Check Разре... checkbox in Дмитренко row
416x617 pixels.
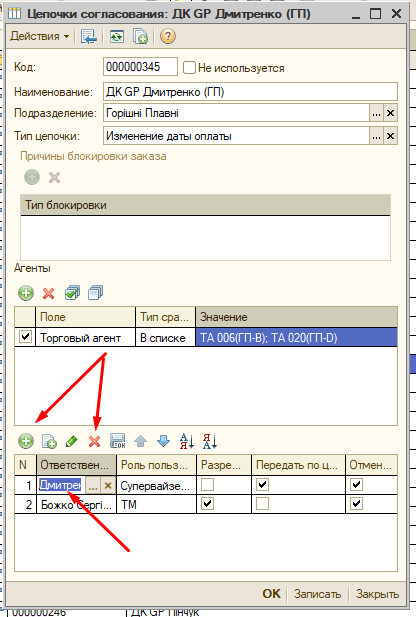pos(207,485)
